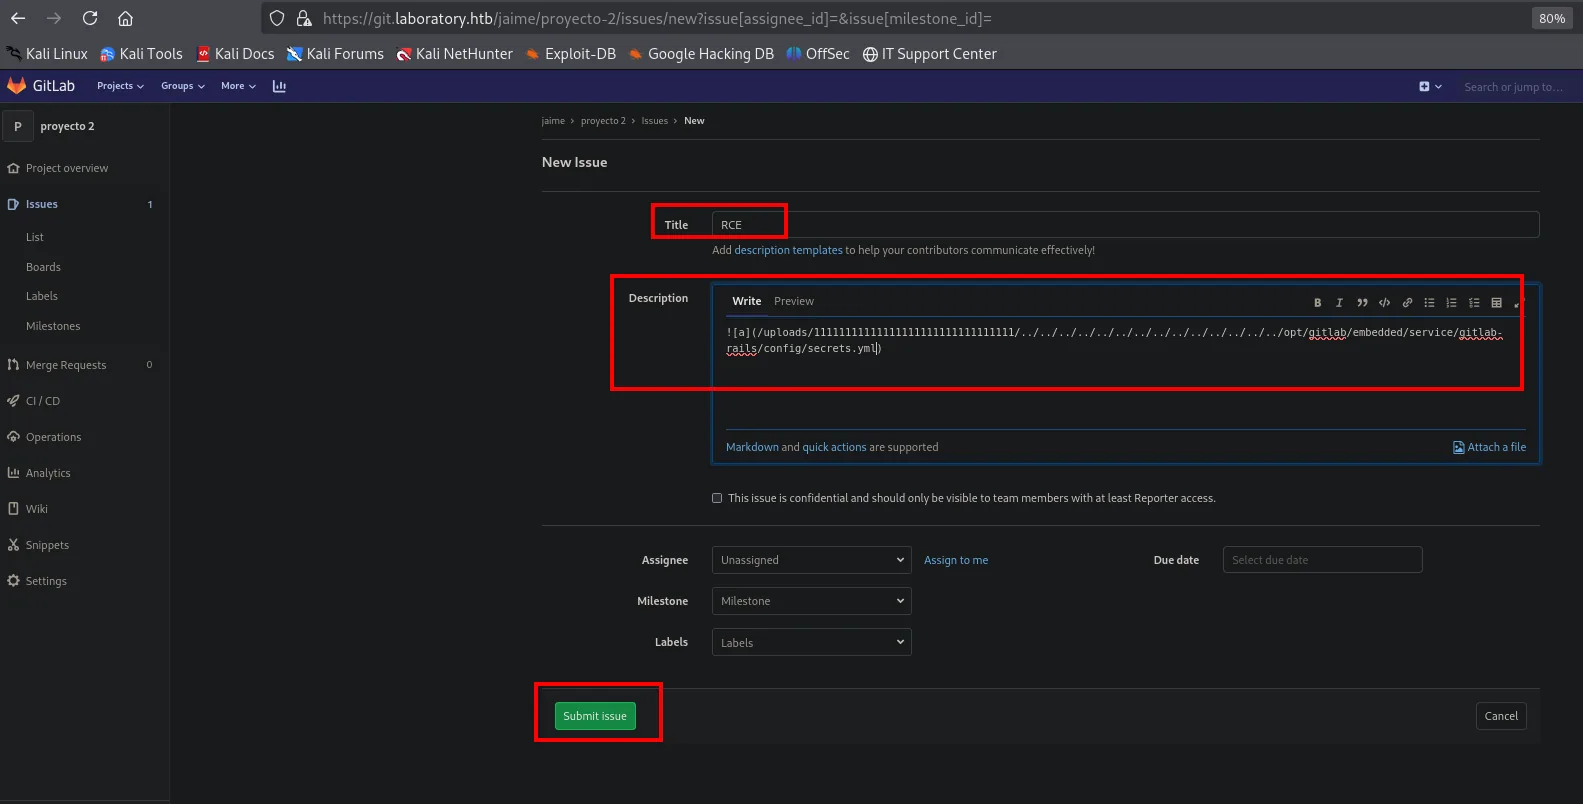
Task: Insert a blockquote in the description
Action: [x=1362, y=303]
